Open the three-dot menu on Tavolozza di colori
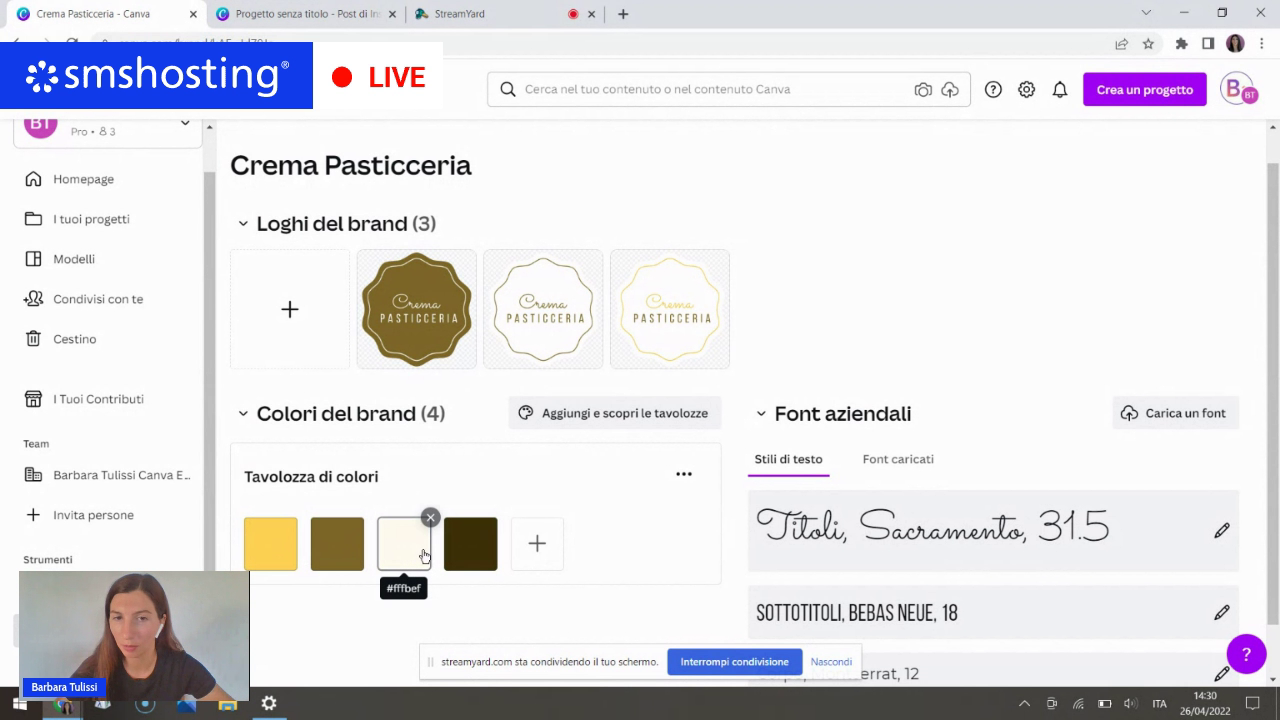 tap(684, 473)
